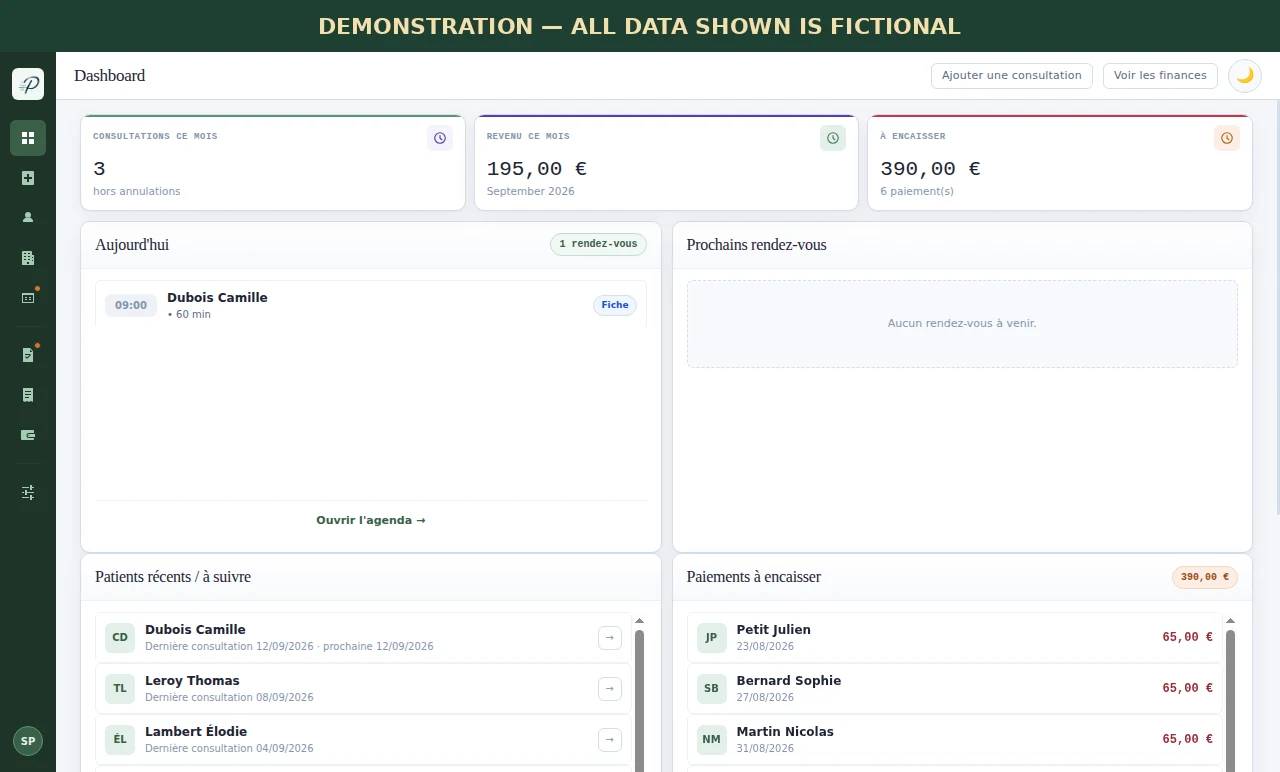Click the clock icon on Consultations ce mois card
This screenshot has width=1280, height=772.
(x=440, y=138)
